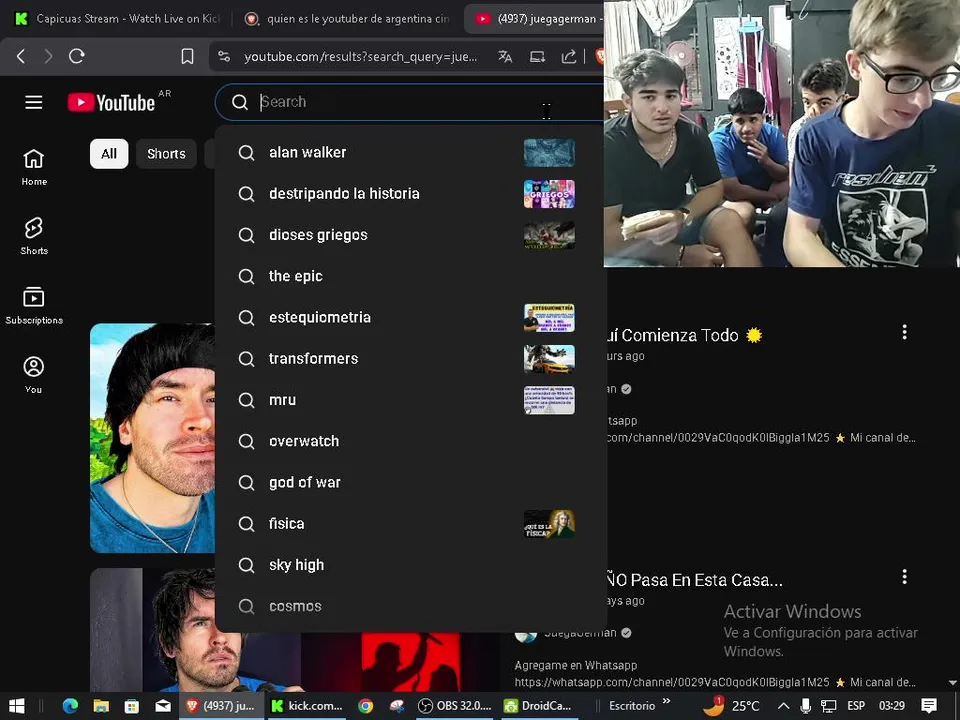Screen dimensions: 960x720
Task: Choose 'mru' search suggestion
Action: [409, 400]
